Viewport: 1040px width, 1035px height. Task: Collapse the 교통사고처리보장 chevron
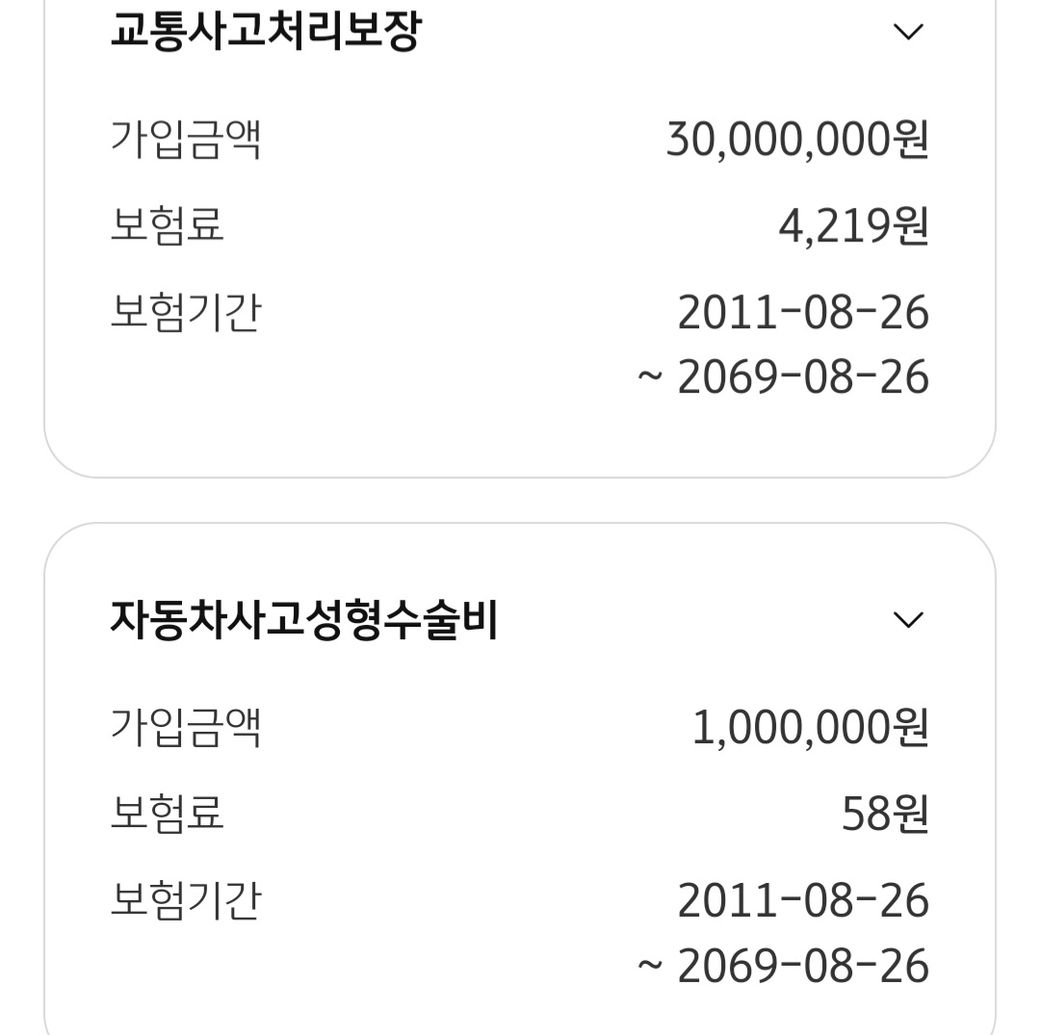tap(907, 32)
